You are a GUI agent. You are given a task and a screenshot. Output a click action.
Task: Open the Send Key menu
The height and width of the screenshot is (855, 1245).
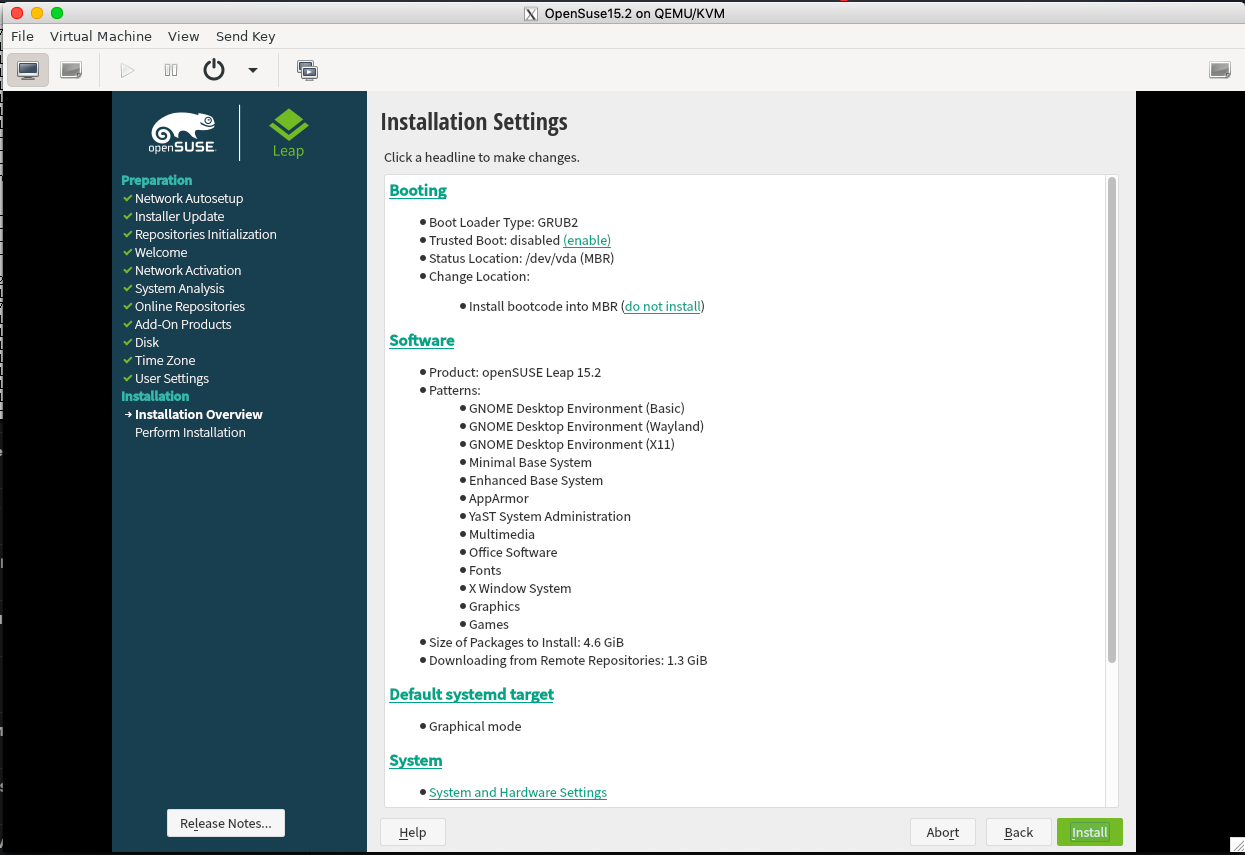tap(246, 36)
